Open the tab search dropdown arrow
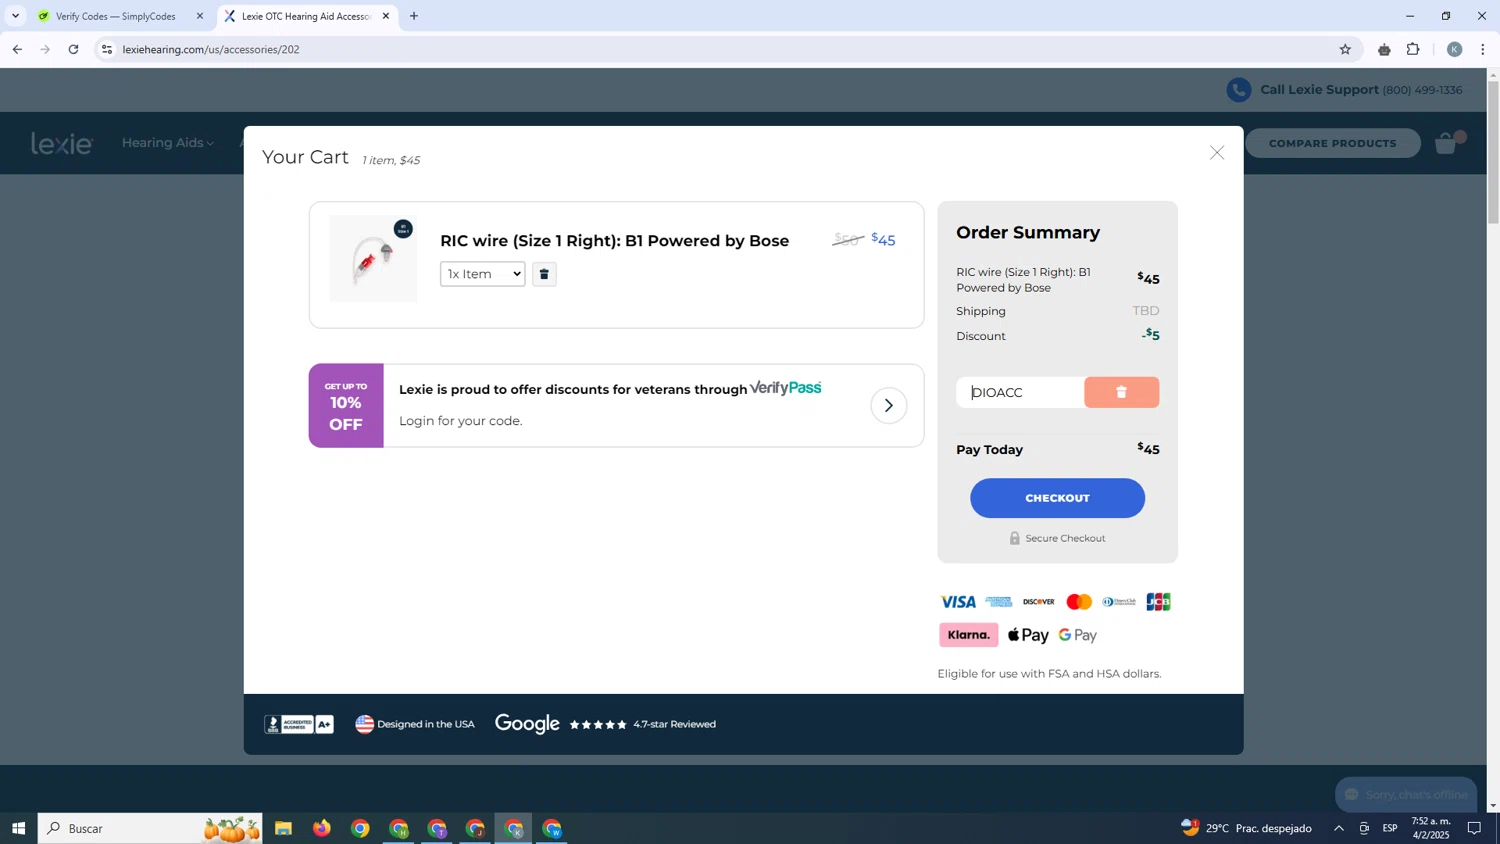The image size is (1500, 844). point(15,16)
